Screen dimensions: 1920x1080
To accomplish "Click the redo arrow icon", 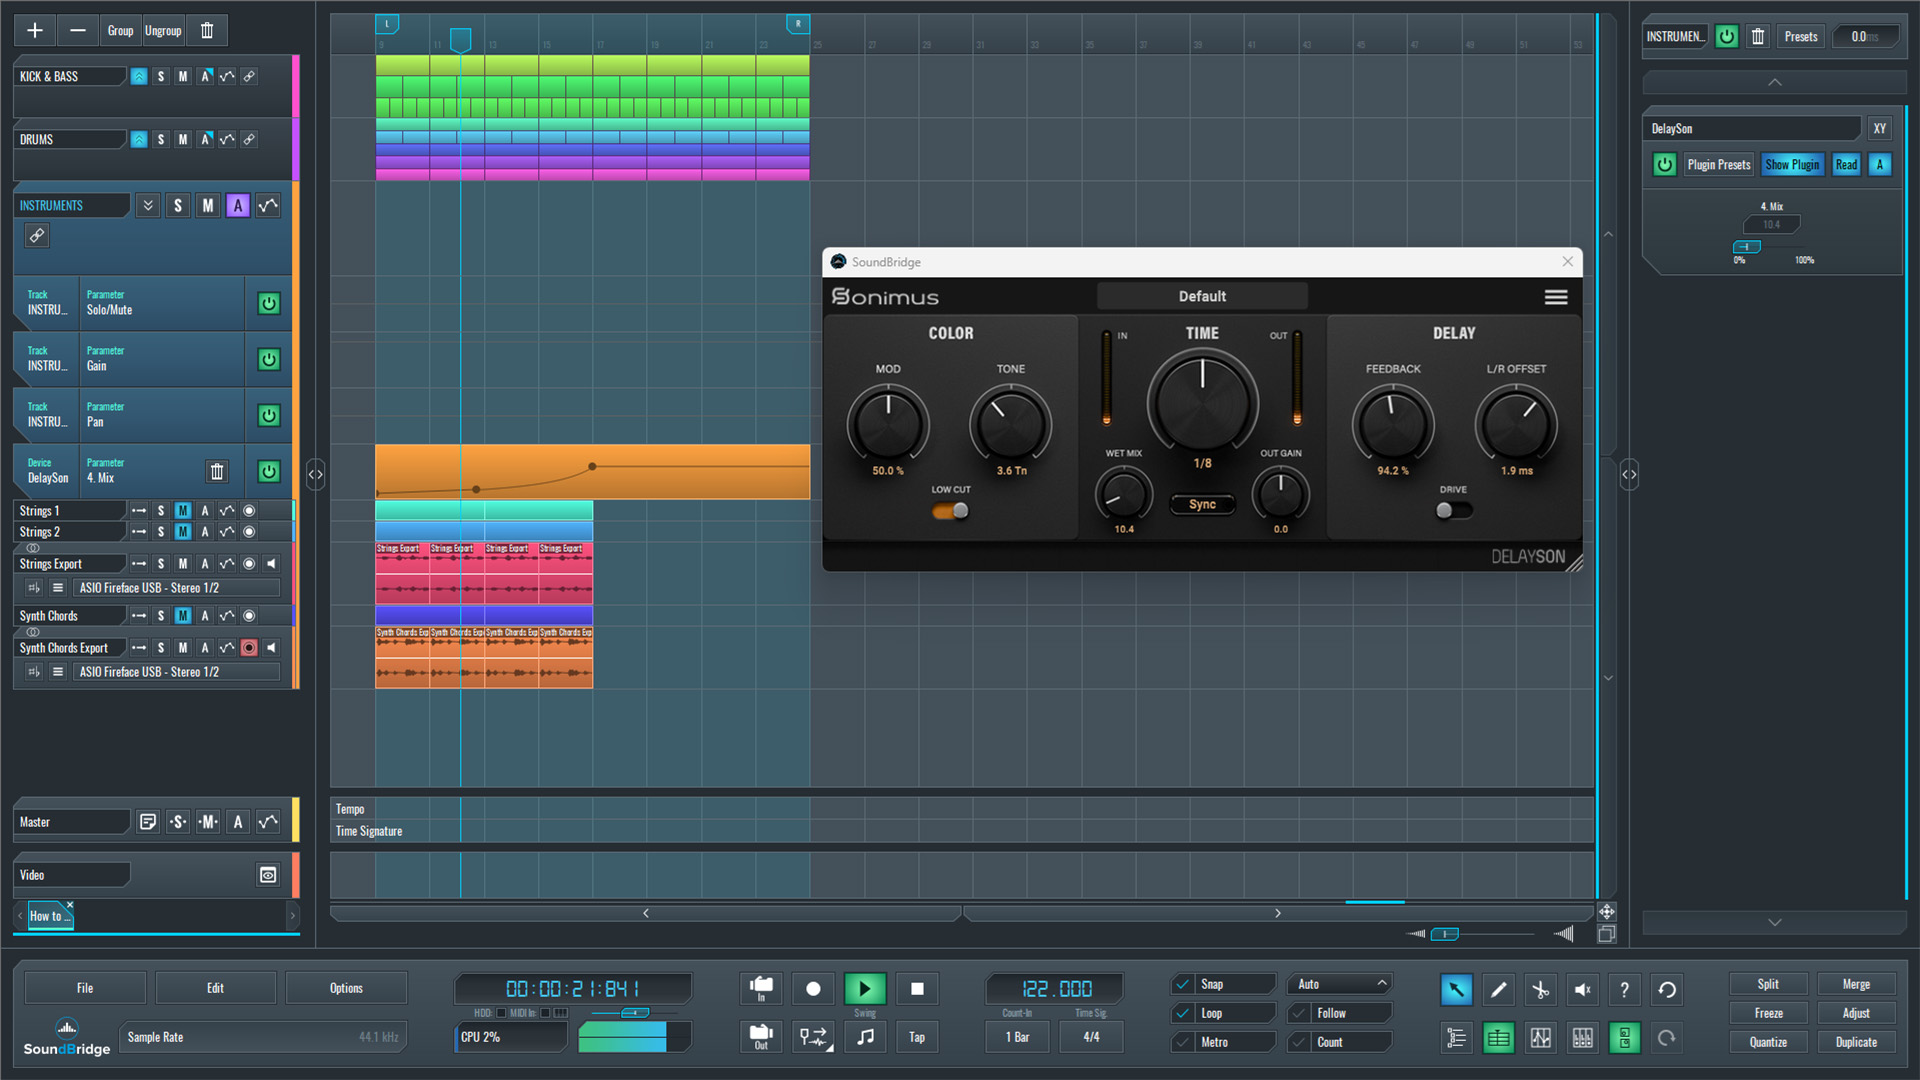I will pyautogui.click(x=1667, y=1039).
